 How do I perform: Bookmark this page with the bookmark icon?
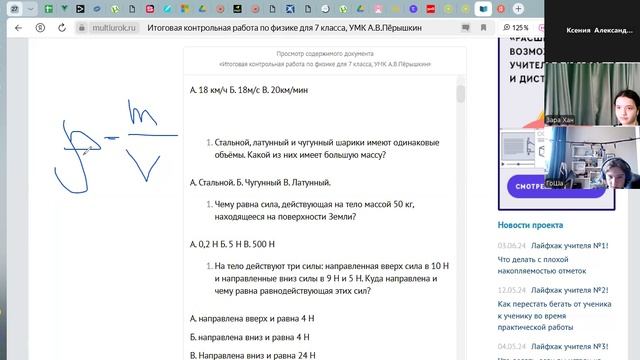coord(483,28)
